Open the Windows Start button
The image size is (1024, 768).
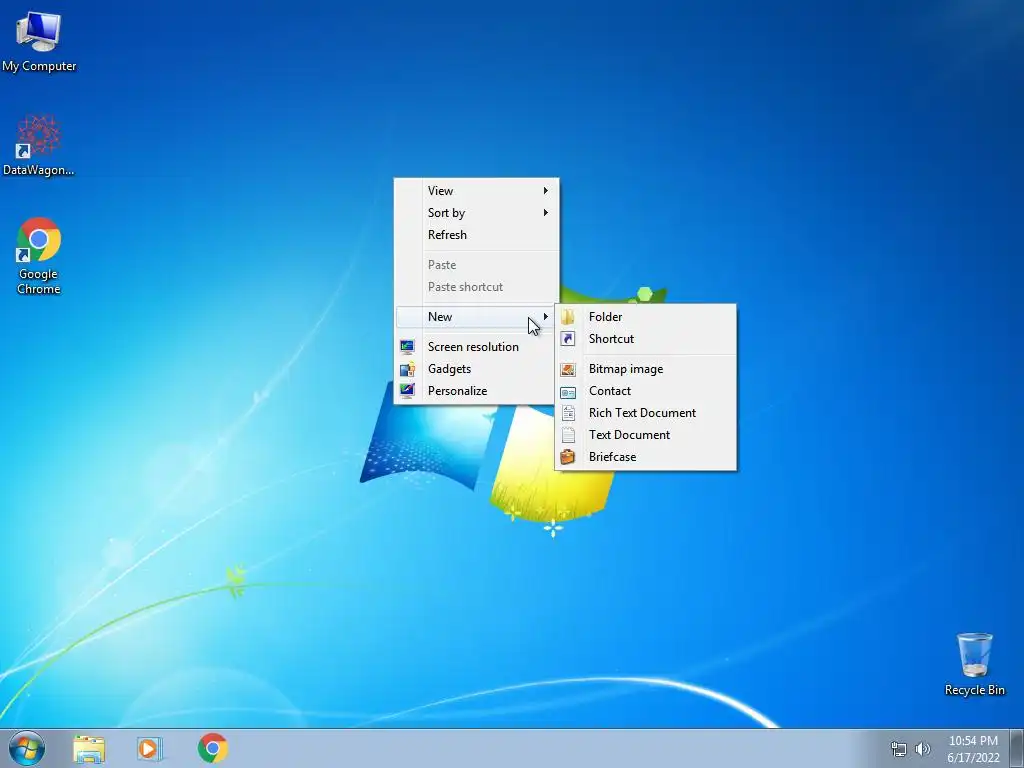pos(27,748)
